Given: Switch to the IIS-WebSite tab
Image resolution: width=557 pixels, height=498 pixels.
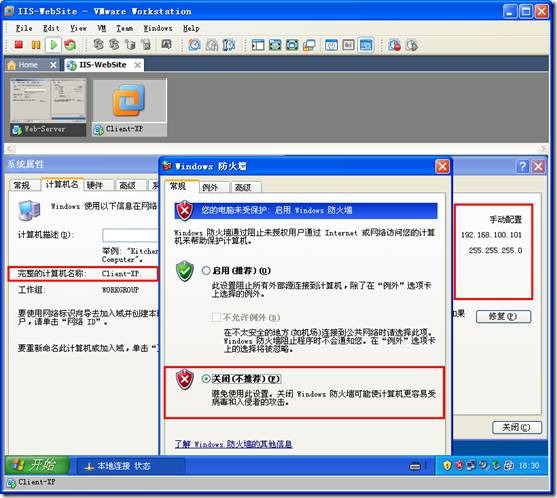Looking at the screenshot, I should [103, 65].
